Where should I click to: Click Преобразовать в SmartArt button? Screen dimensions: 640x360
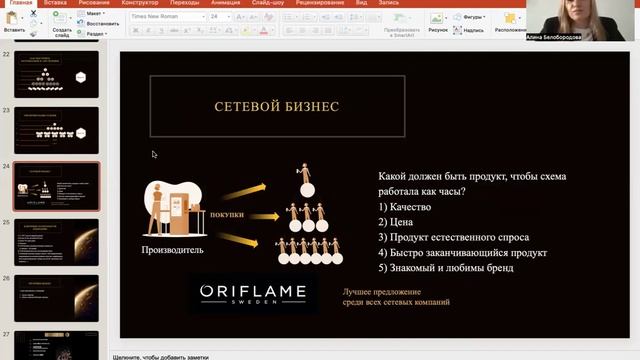coord(402,25)
